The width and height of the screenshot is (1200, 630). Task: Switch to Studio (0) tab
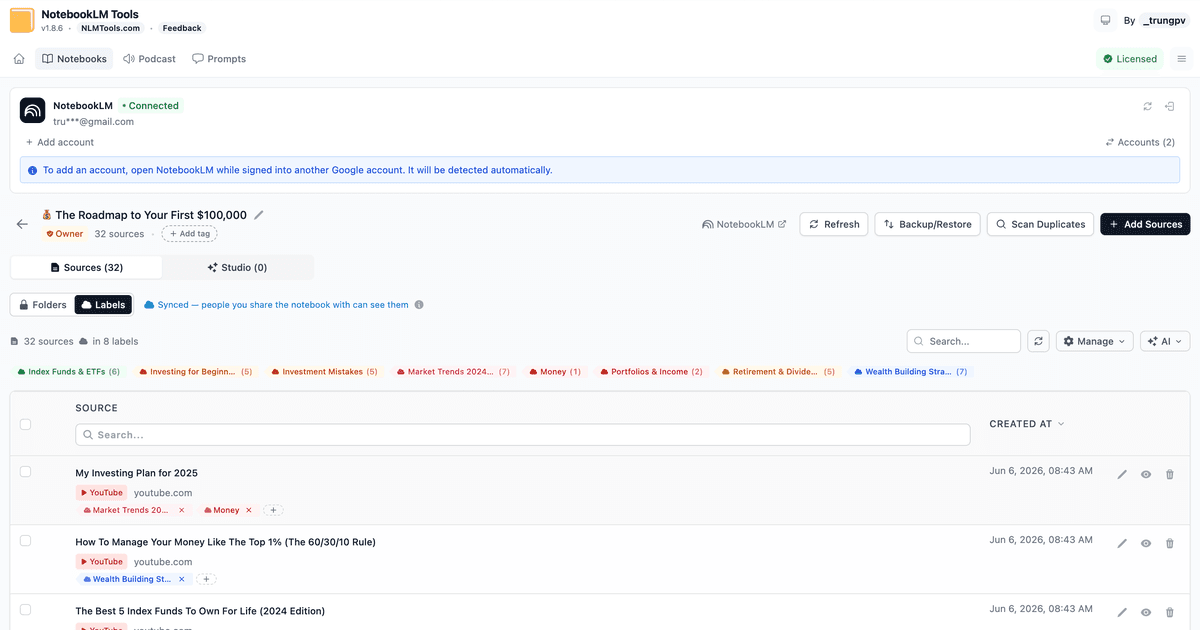[x=237, y=267]
